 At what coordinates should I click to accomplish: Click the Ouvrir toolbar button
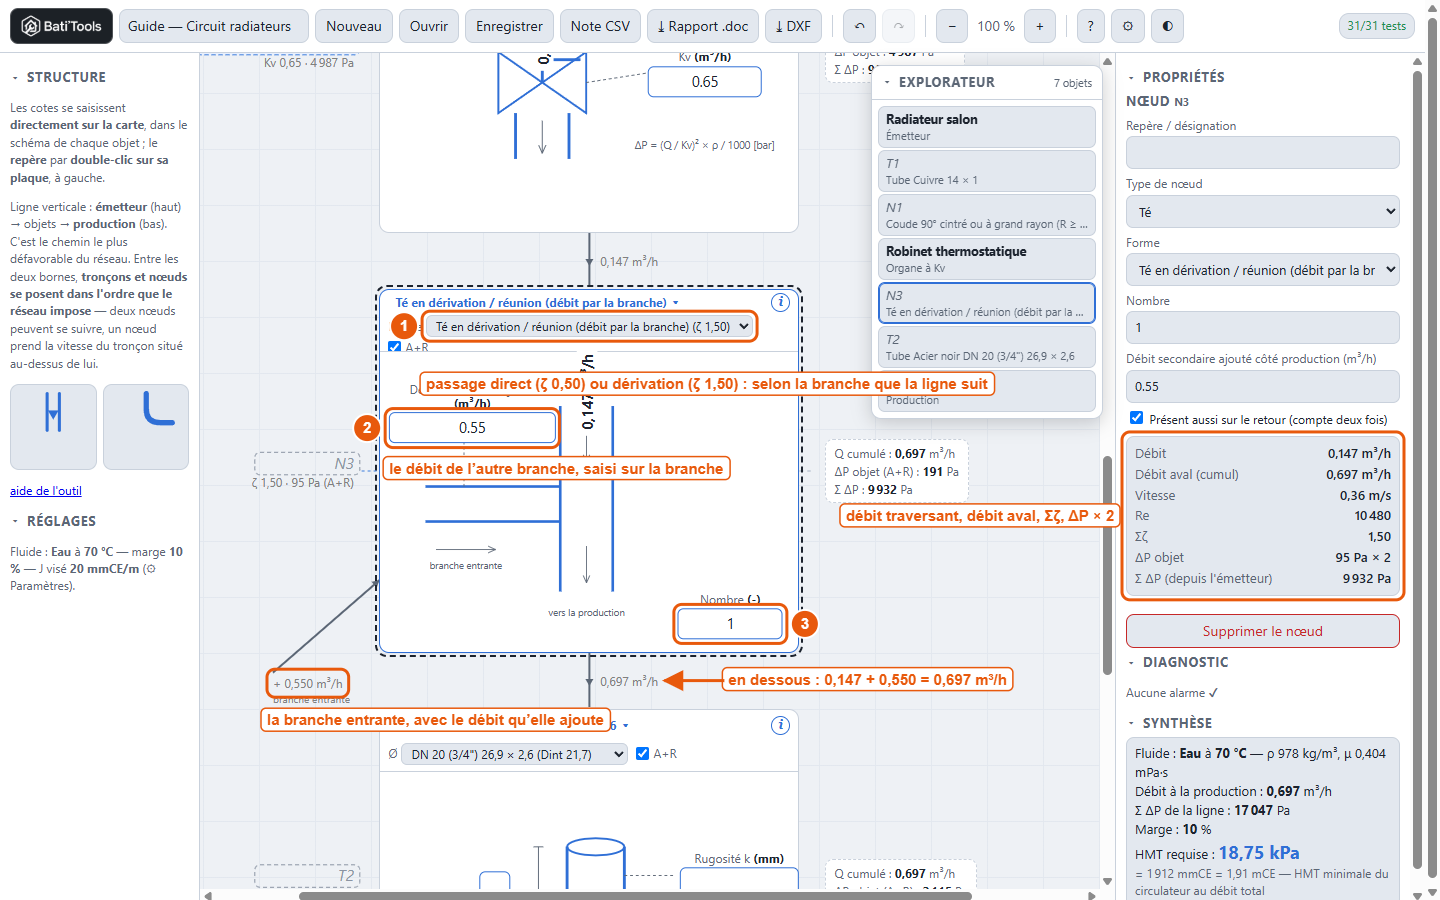tap(429, 26)
